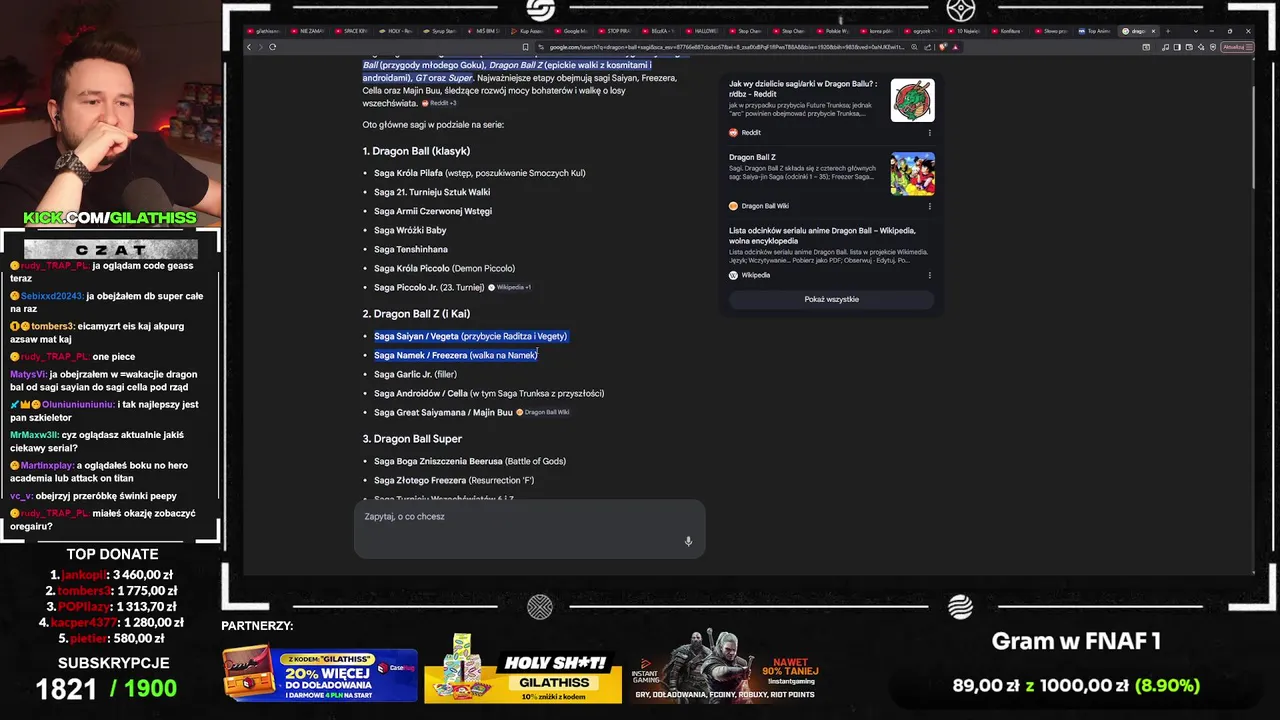Switch to the Google tab

[570, 31]
